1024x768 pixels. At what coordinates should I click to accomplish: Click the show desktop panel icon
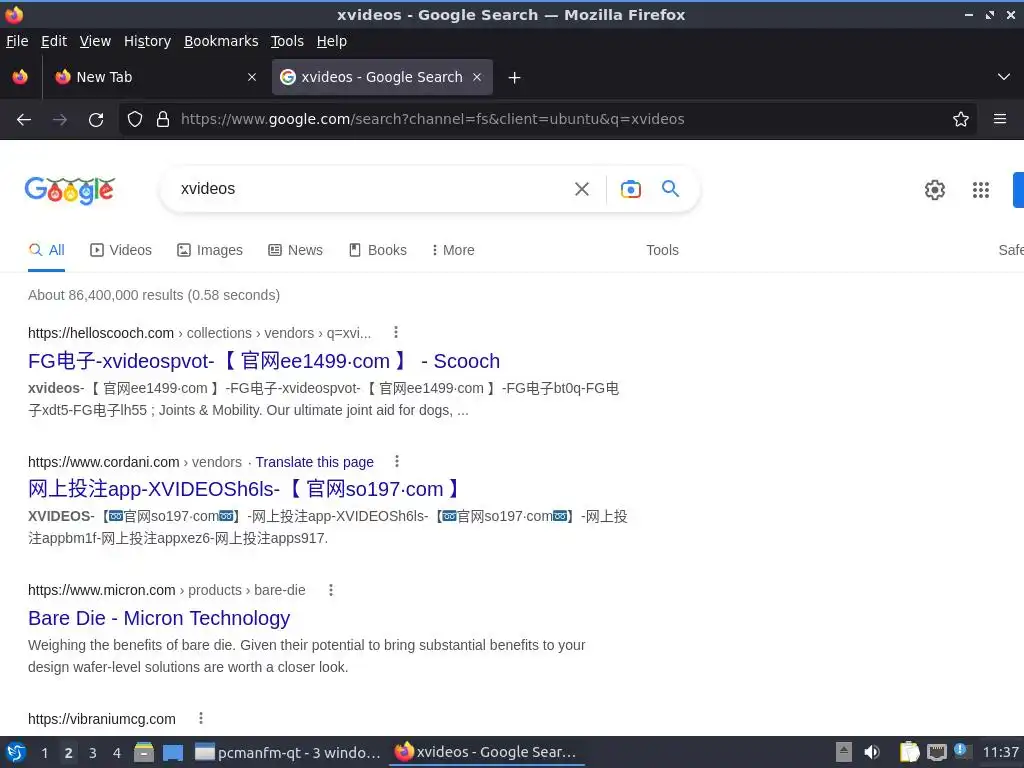[173, 753]
